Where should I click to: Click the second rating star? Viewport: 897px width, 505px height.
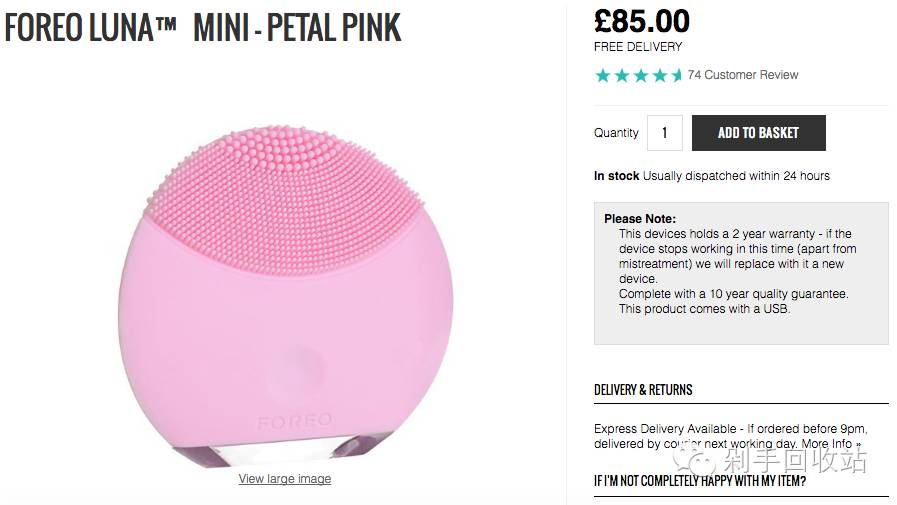click(622, 75)
